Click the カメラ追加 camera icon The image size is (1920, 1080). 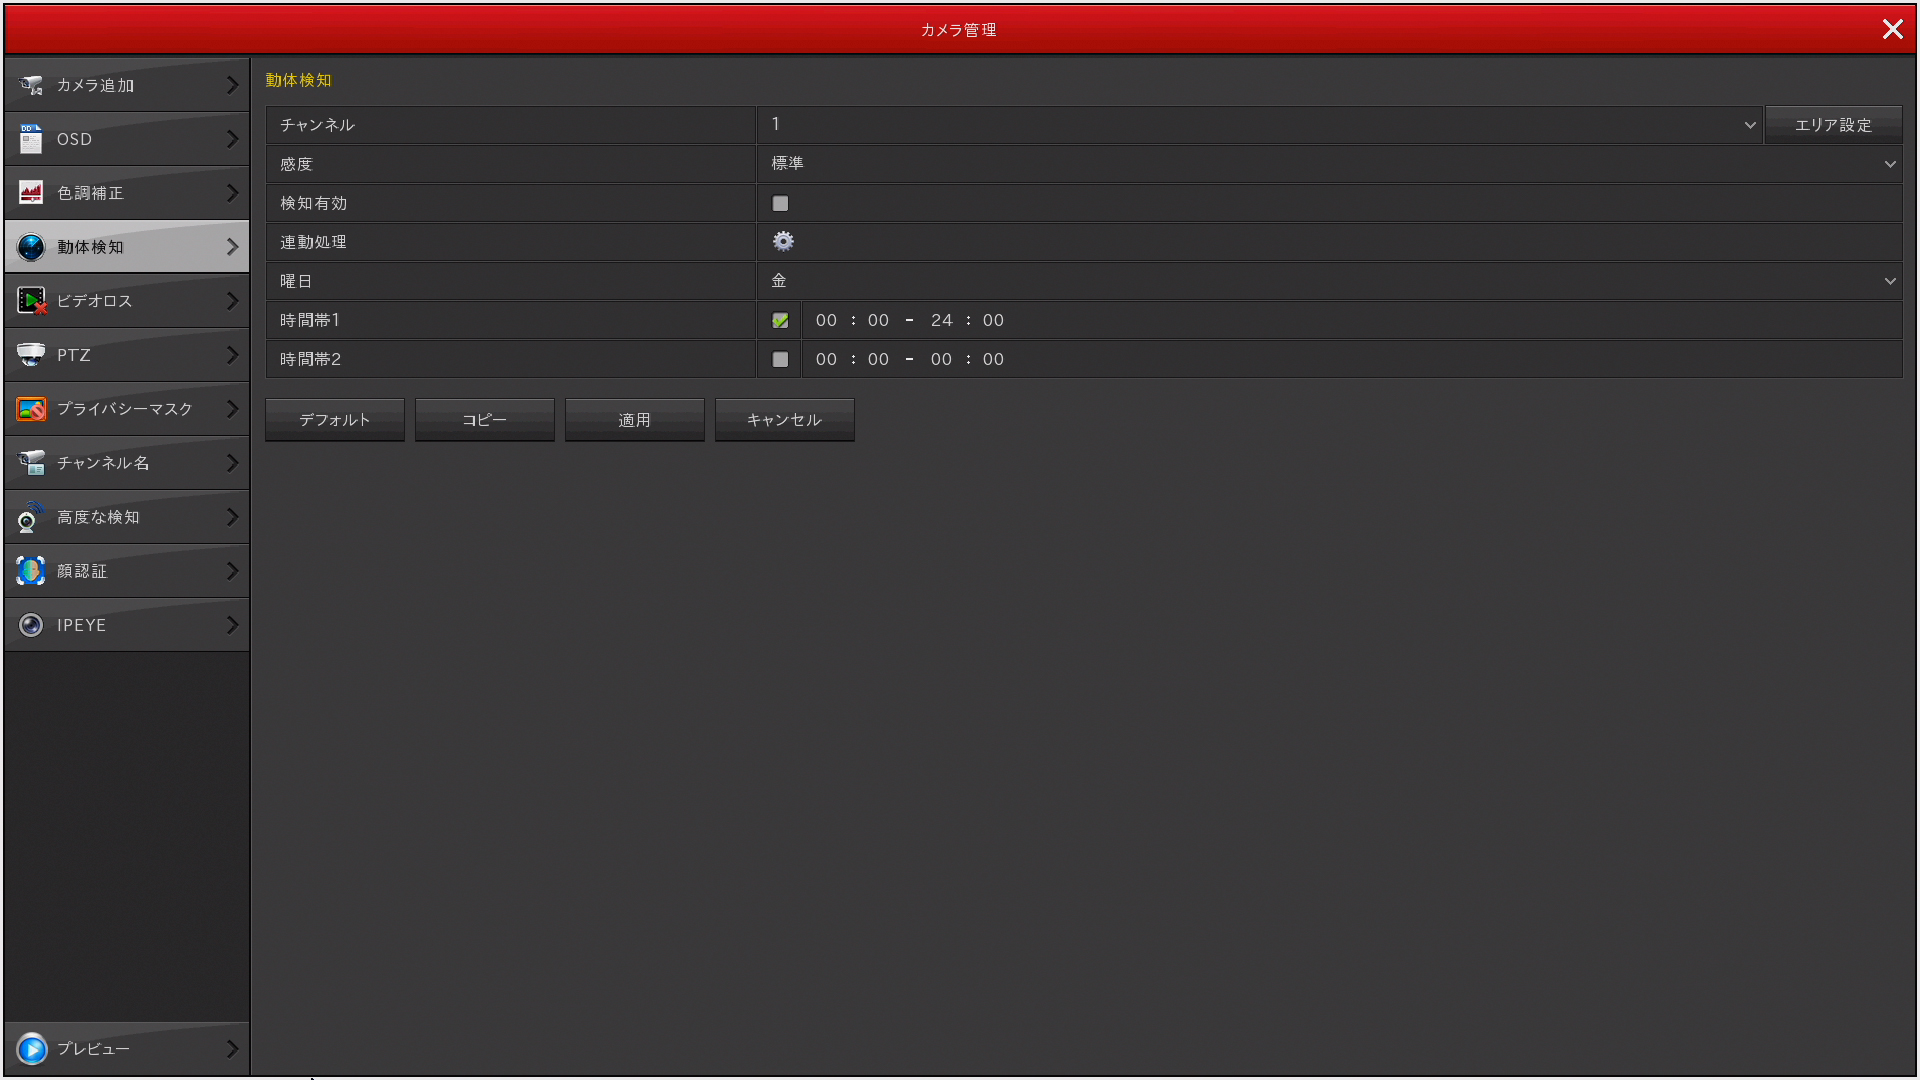pyautogui.click(x=31, y=85)
